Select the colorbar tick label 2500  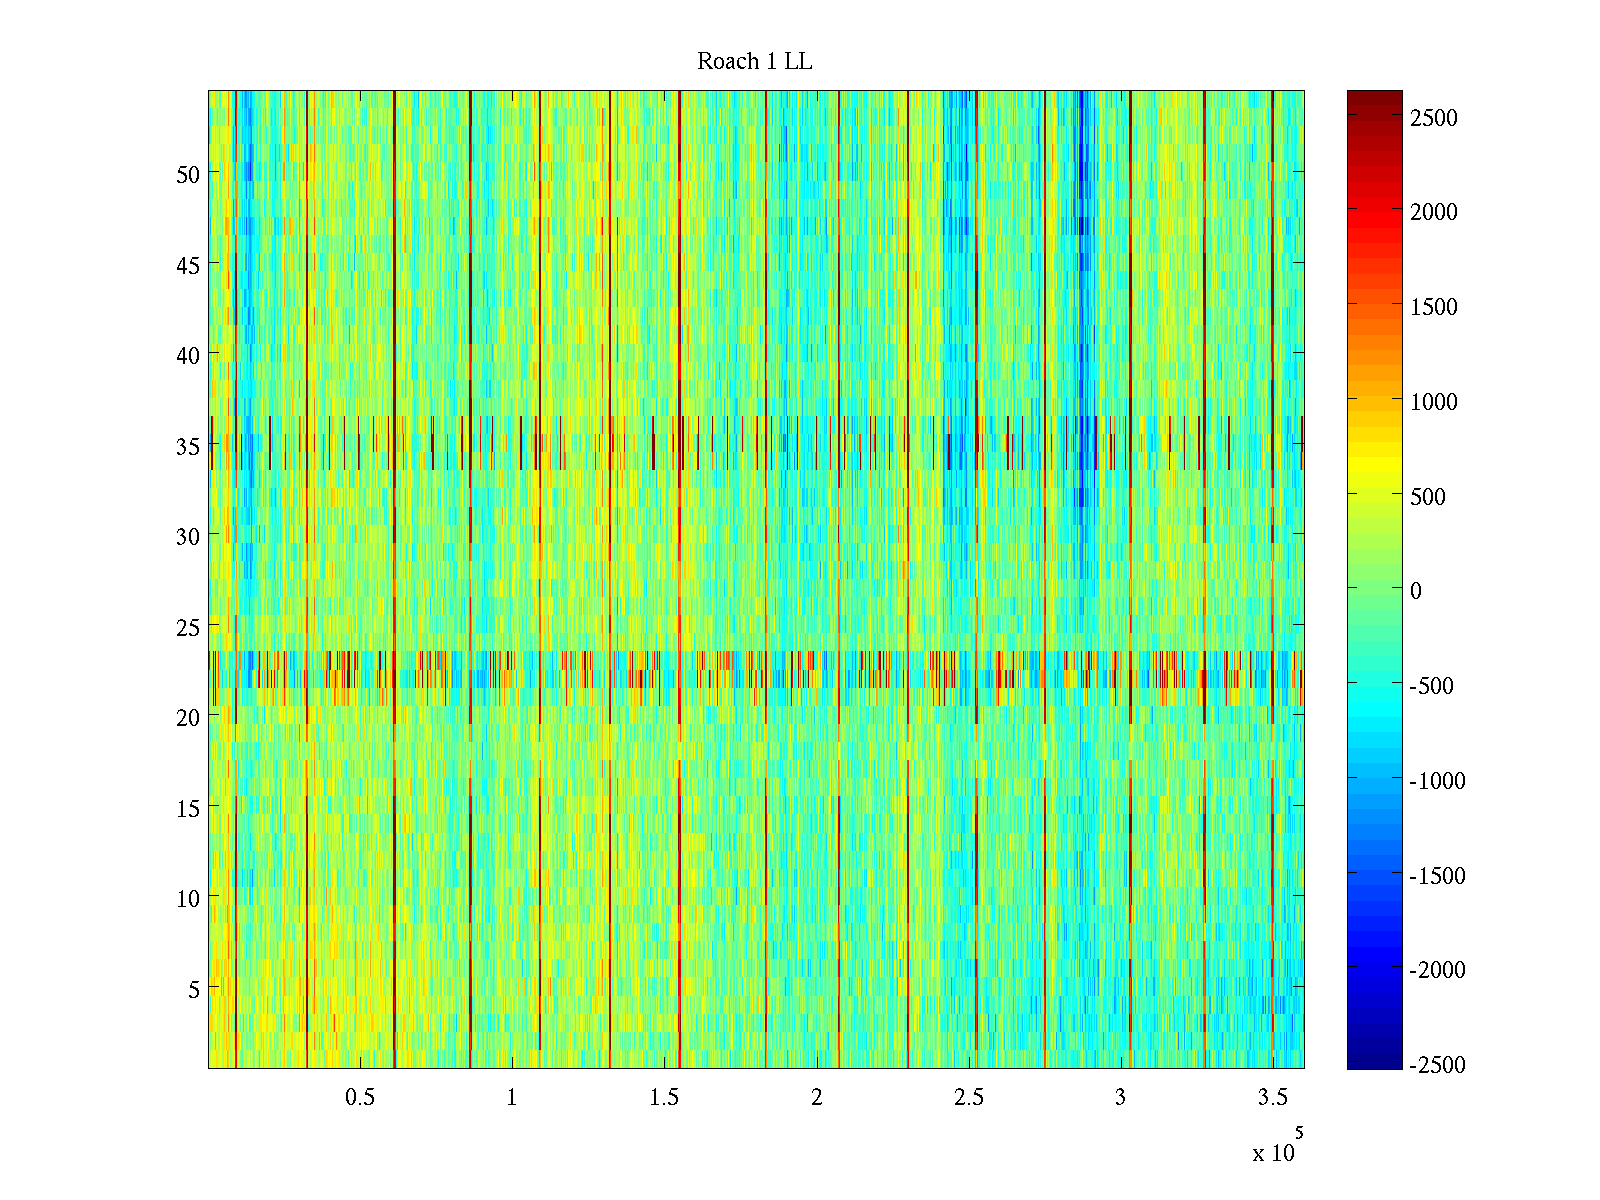point(1434,118)
